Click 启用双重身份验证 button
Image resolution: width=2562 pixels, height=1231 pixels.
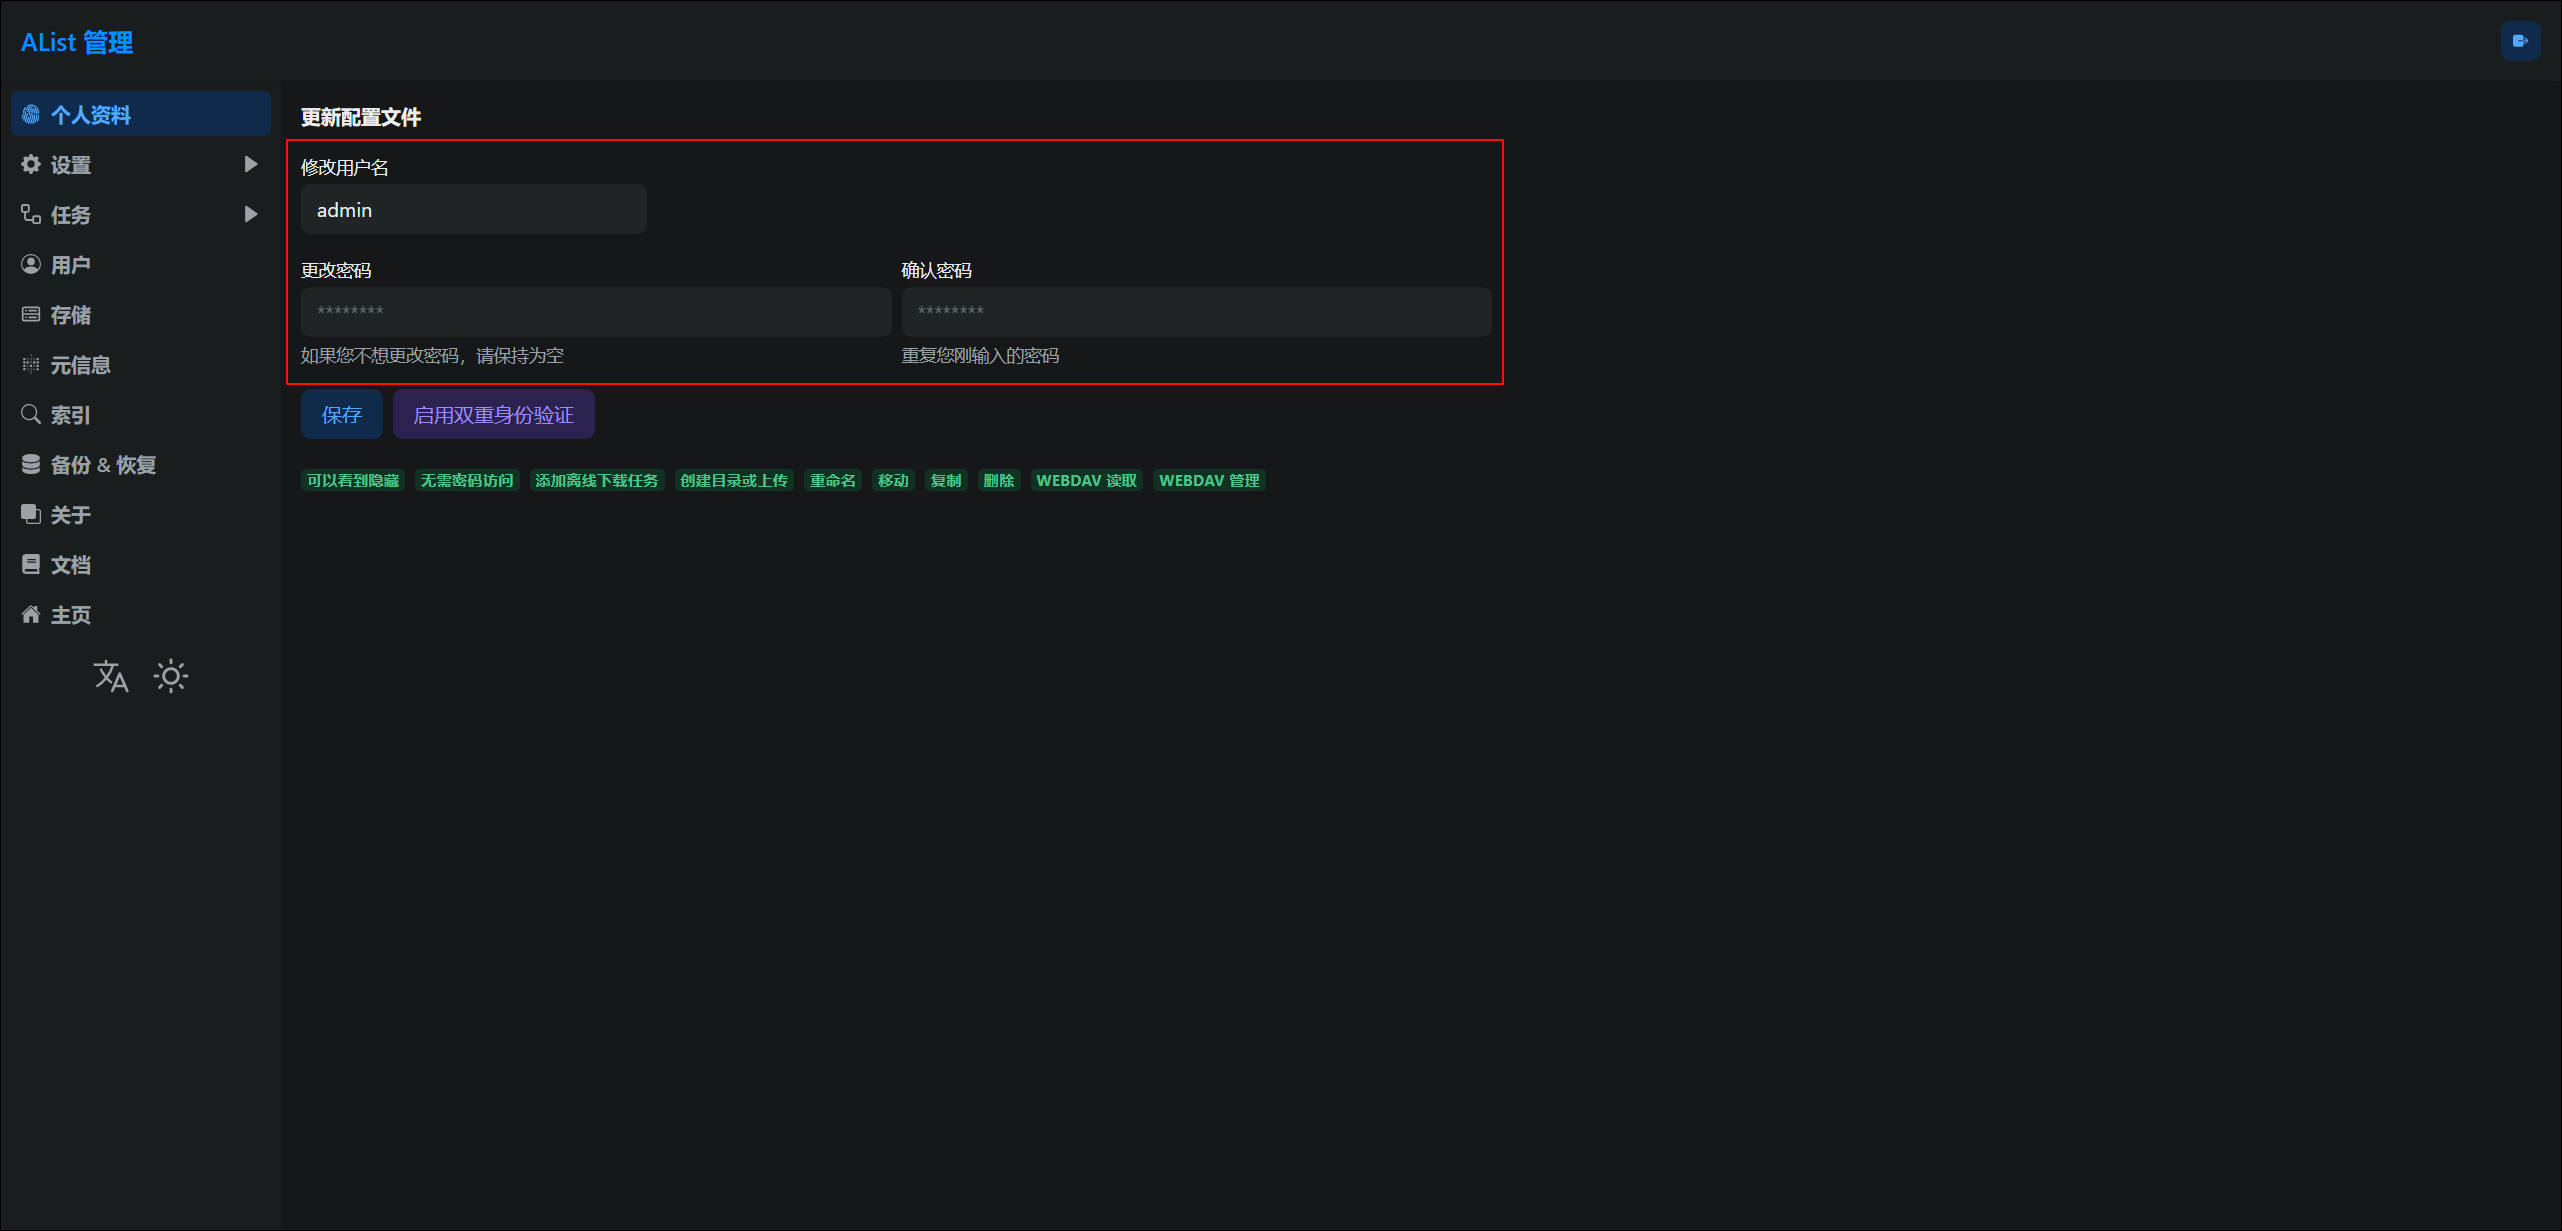click(493, 415)
